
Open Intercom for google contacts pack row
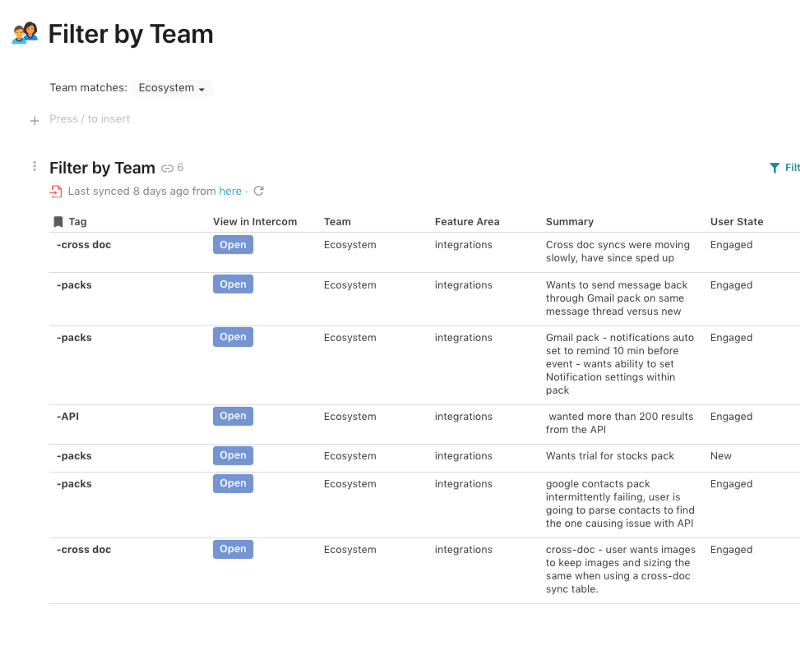click(233, 483)
